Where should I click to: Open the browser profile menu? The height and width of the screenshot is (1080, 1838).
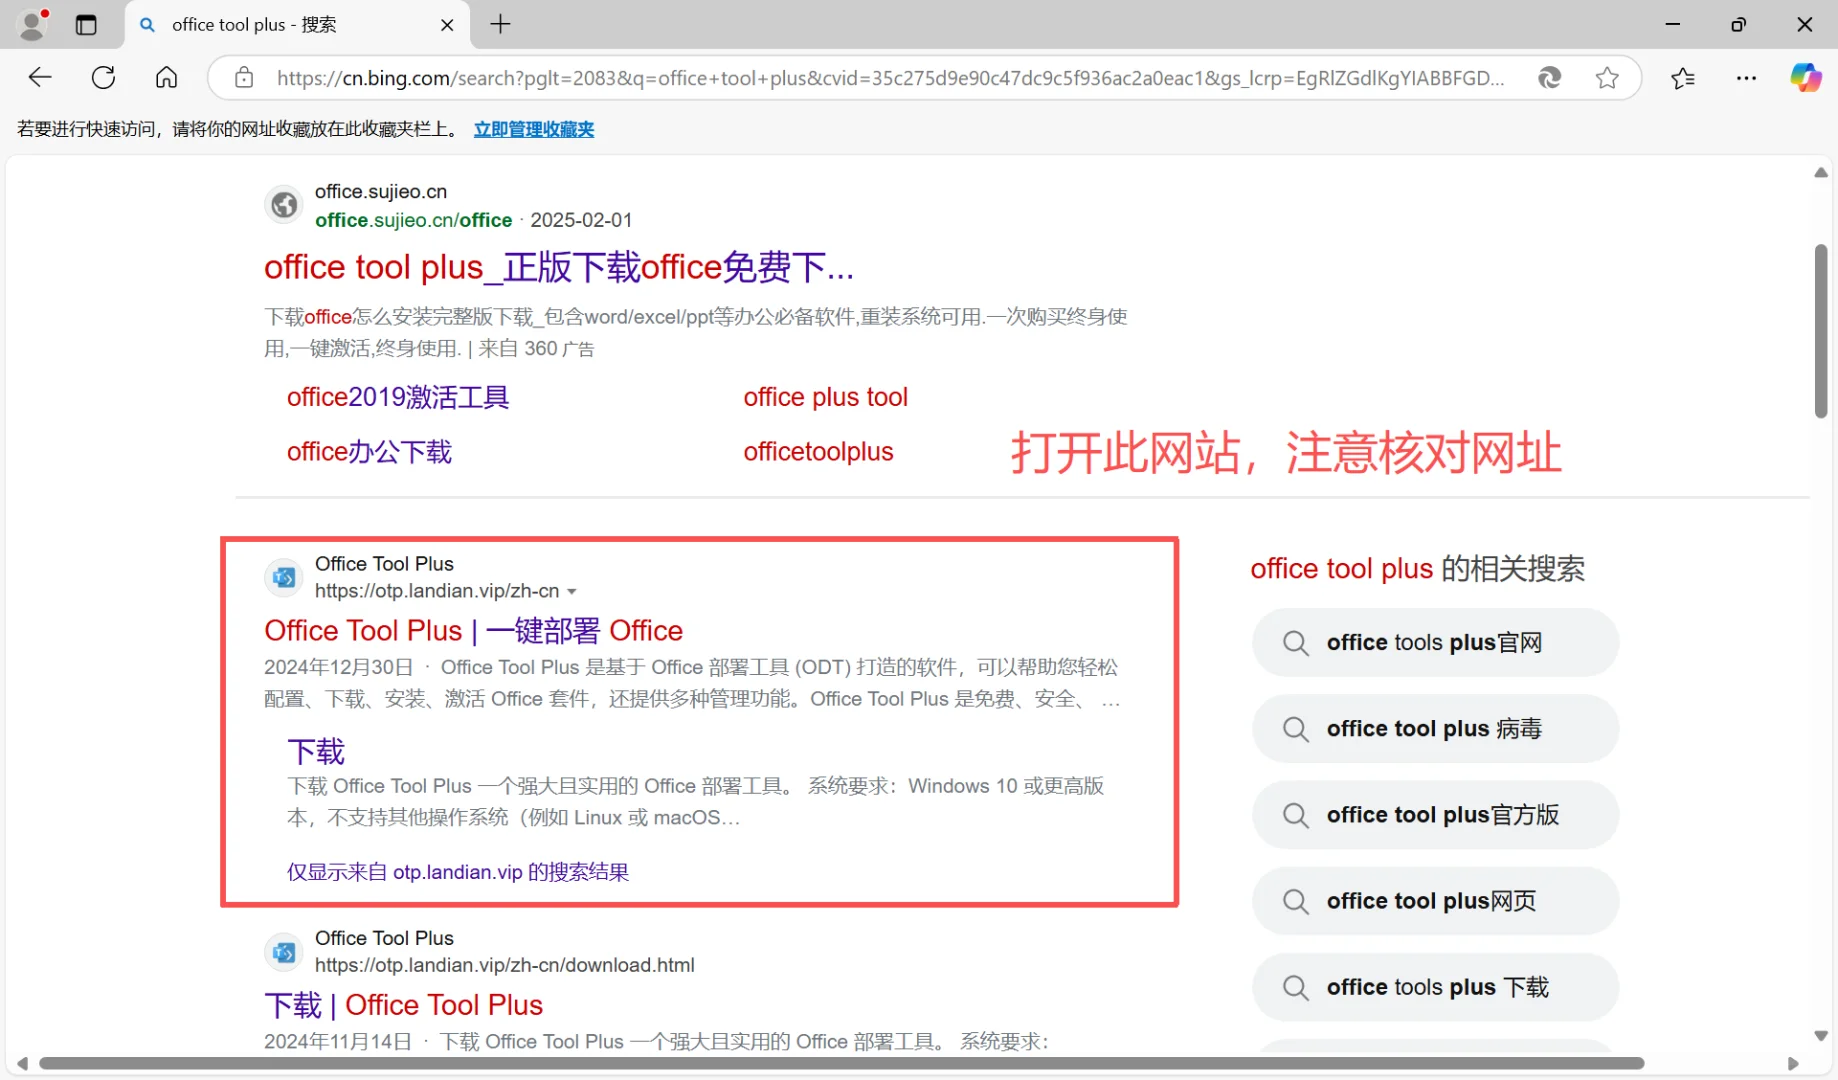coord(31,24)
